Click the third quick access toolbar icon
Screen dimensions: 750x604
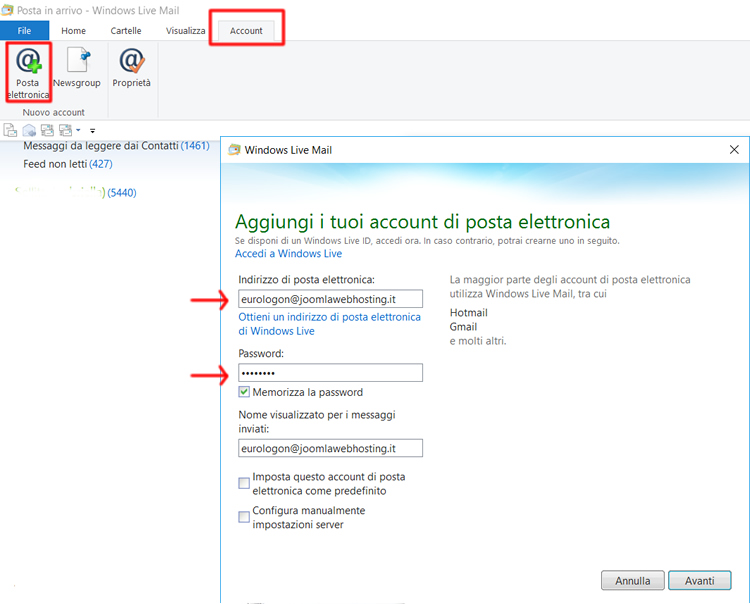(47, 130)
